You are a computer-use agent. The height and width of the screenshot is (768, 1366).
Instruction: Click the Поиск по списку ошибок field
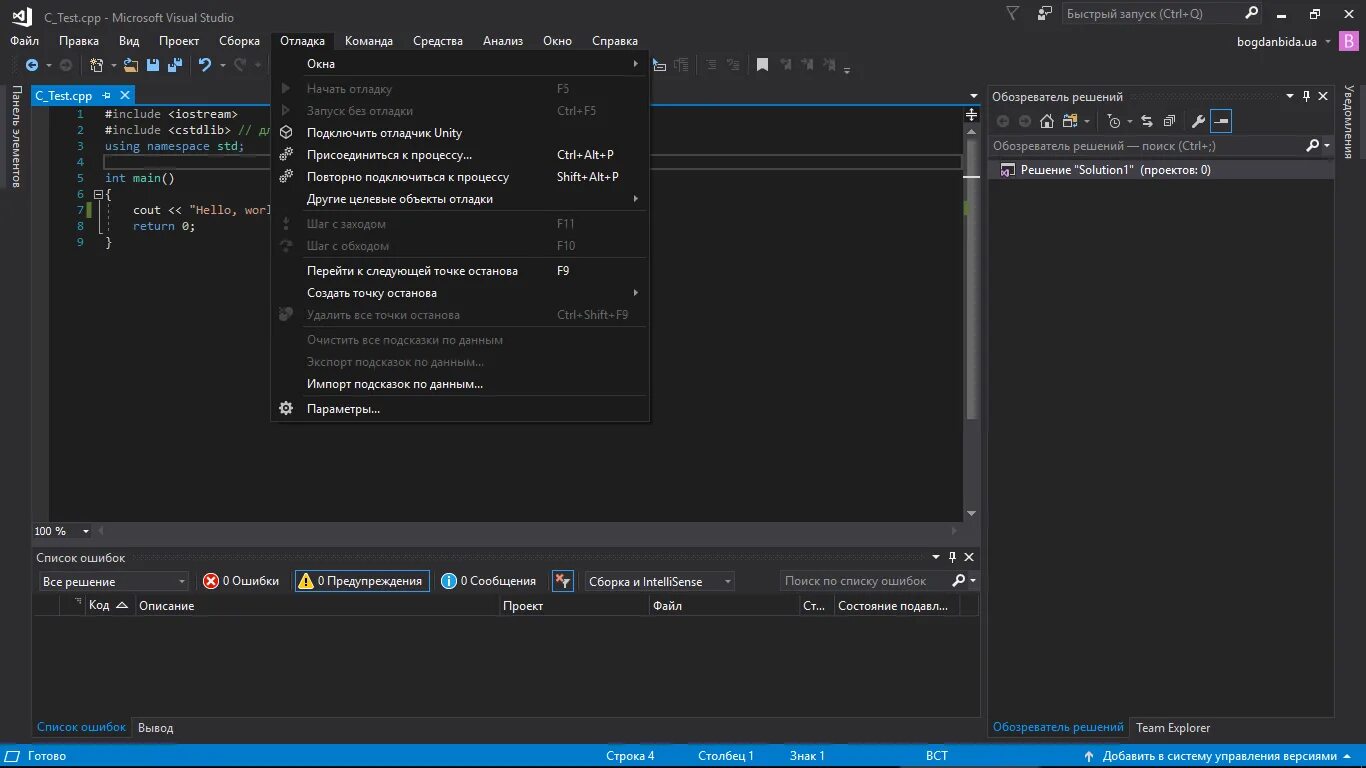[x=864, y=581]
